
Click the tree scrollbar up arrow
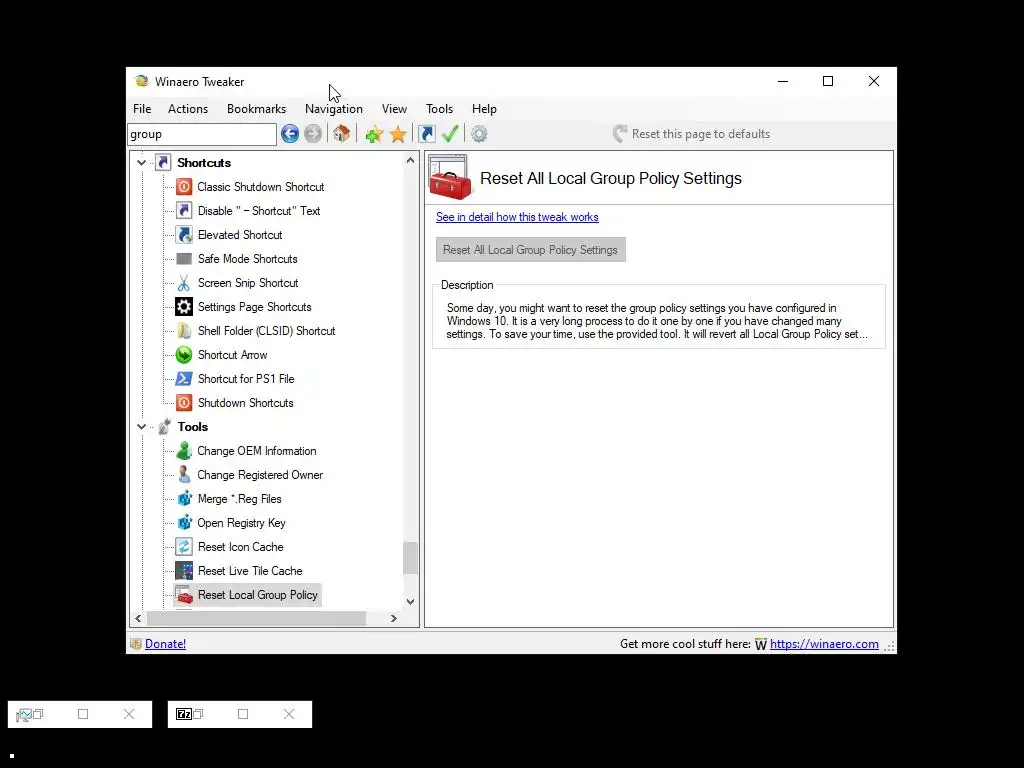coord(410,160)
